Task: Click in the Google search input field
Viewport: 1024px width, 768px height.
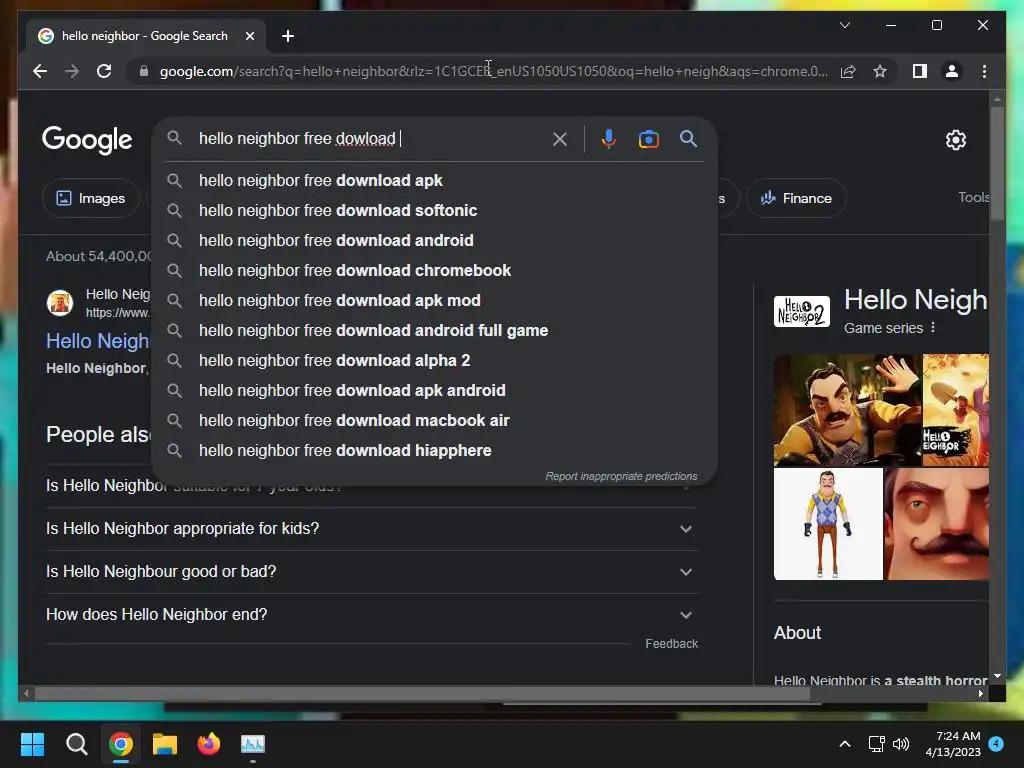Action: click(369, 138)
